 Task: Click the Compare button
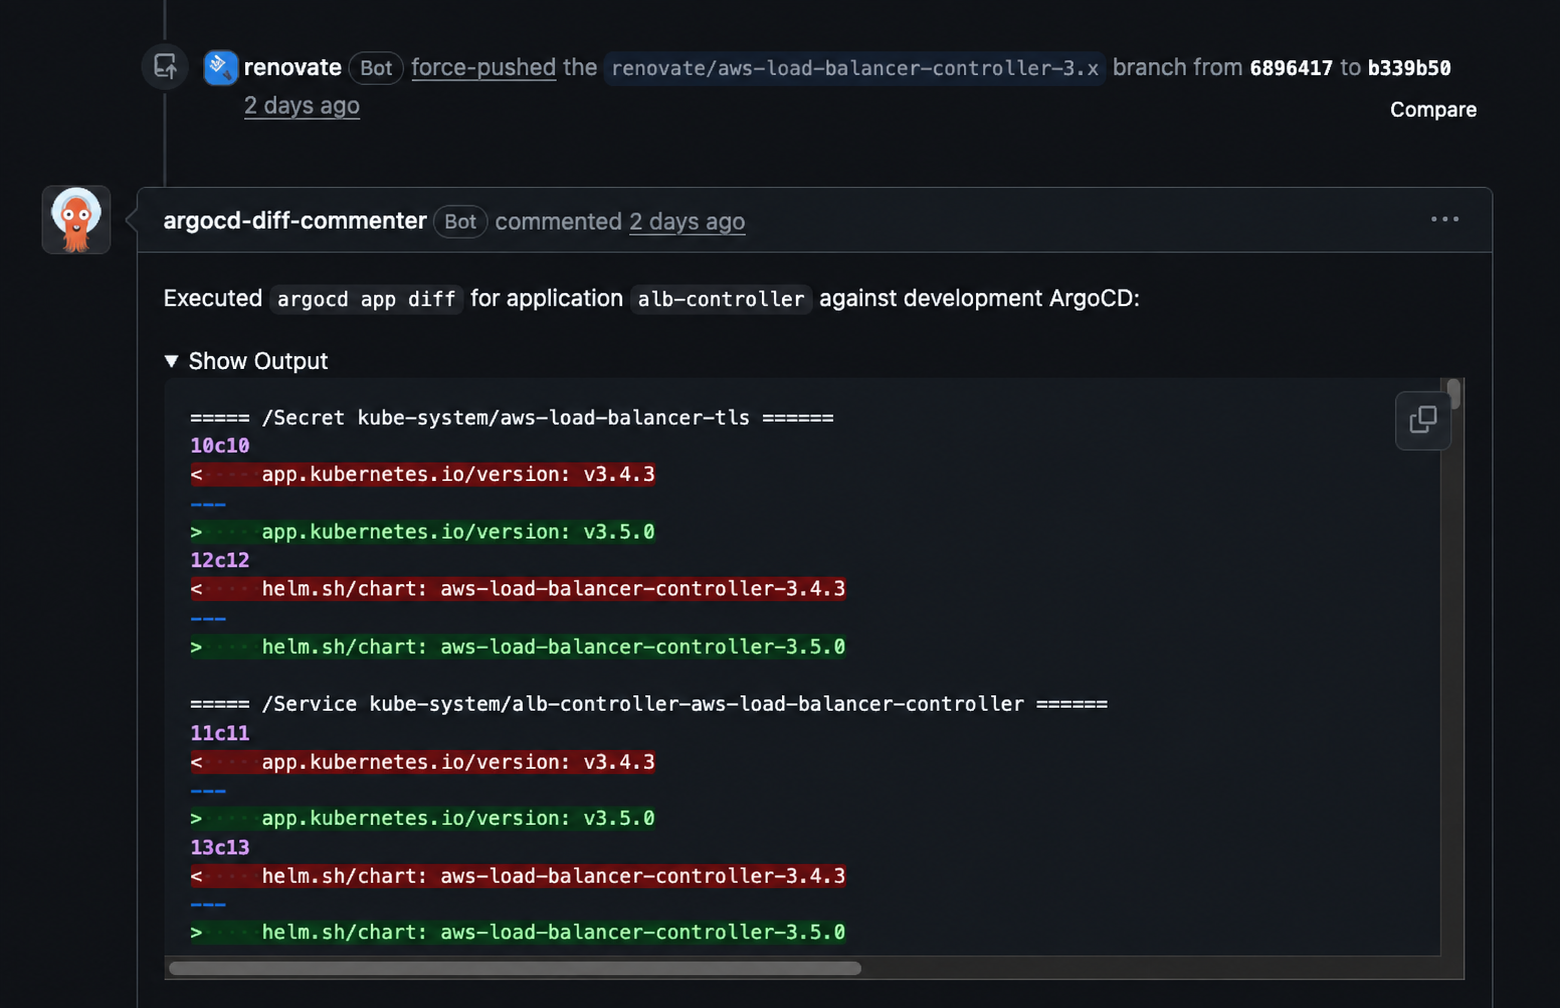click(1433, 110)
